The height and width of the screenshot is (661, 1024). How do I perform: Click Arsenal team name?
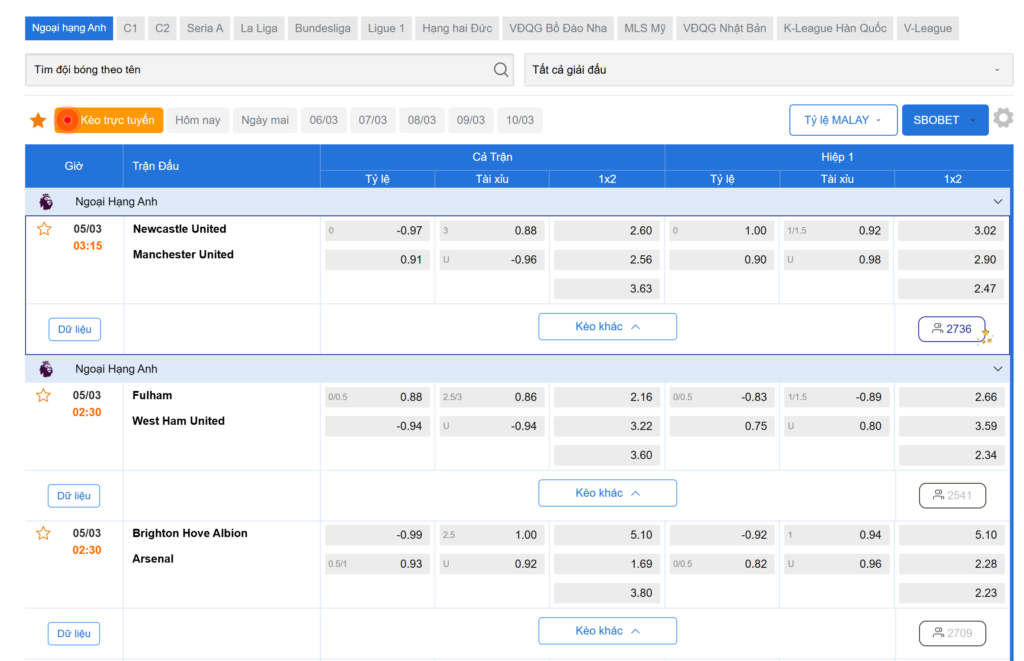pos(153,559)
